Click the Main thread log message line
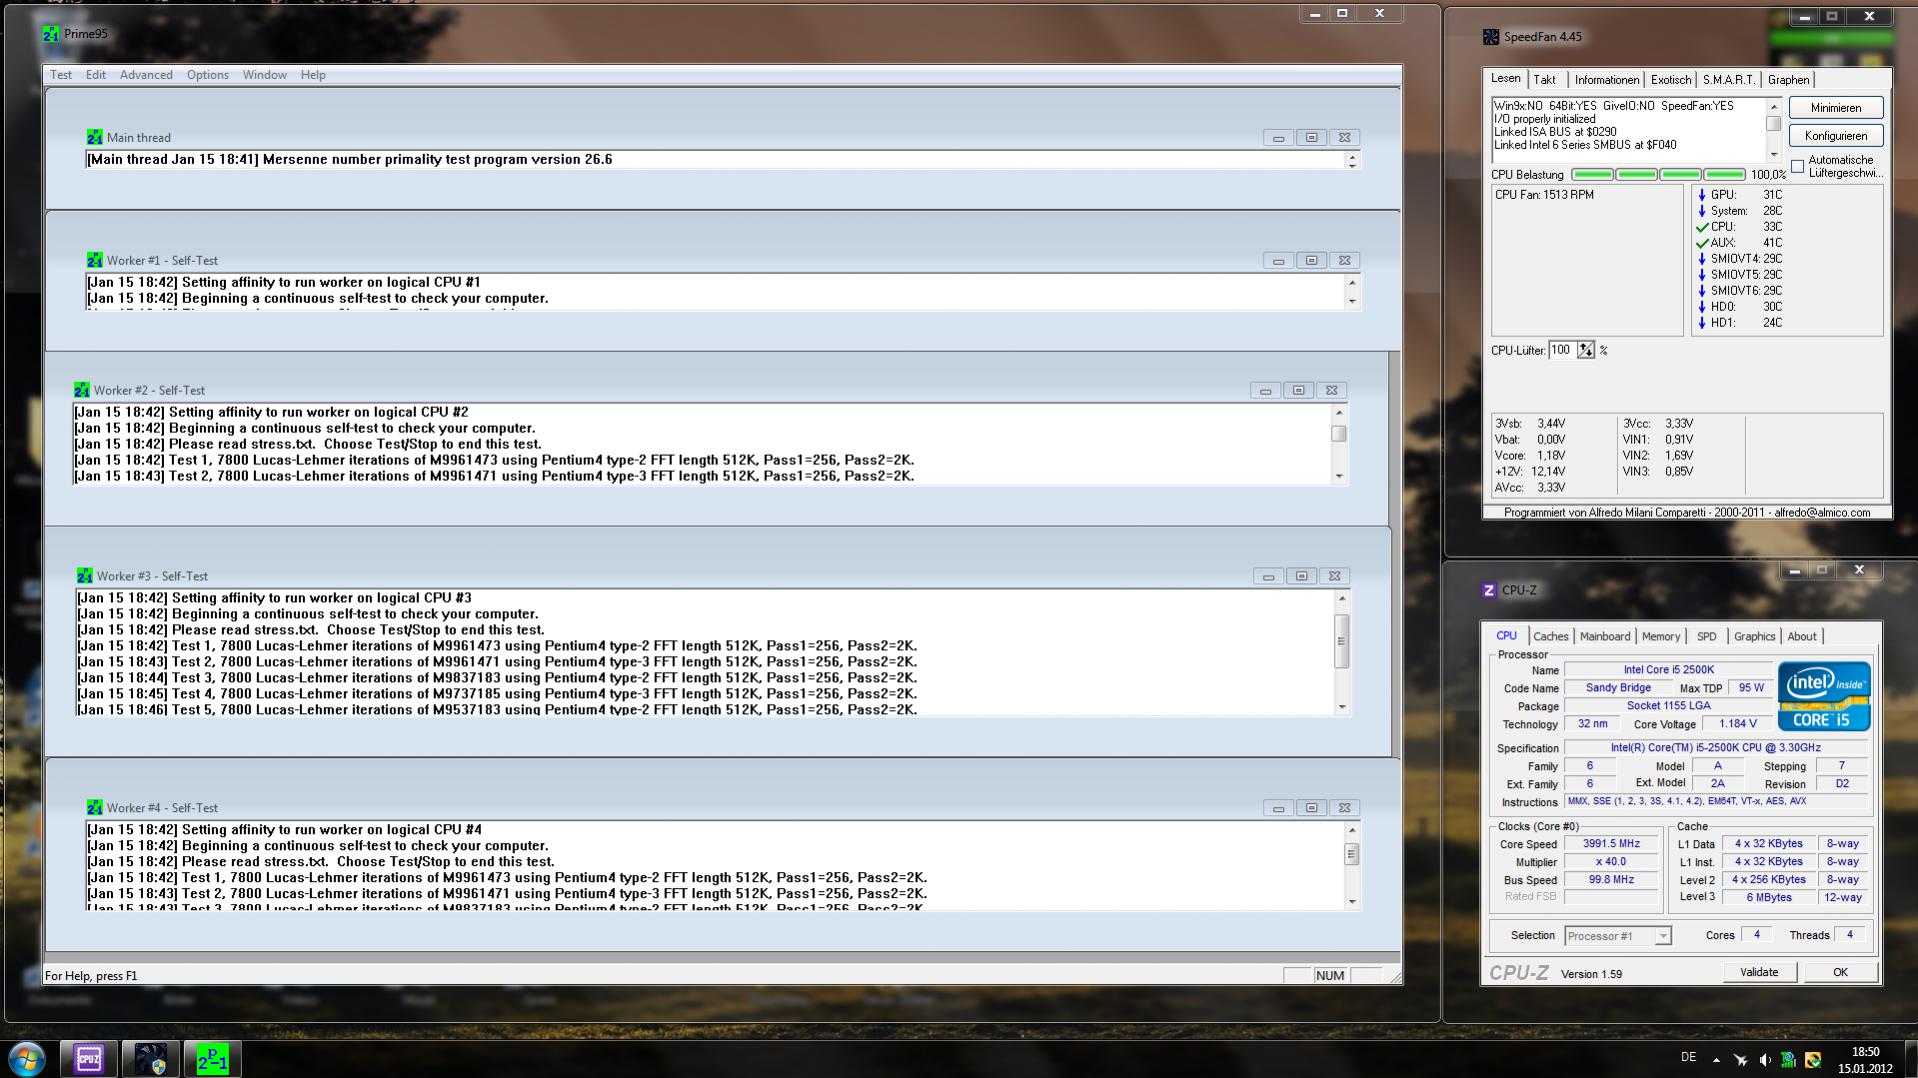The image size is (1918, 1078). tap(349, 160)
